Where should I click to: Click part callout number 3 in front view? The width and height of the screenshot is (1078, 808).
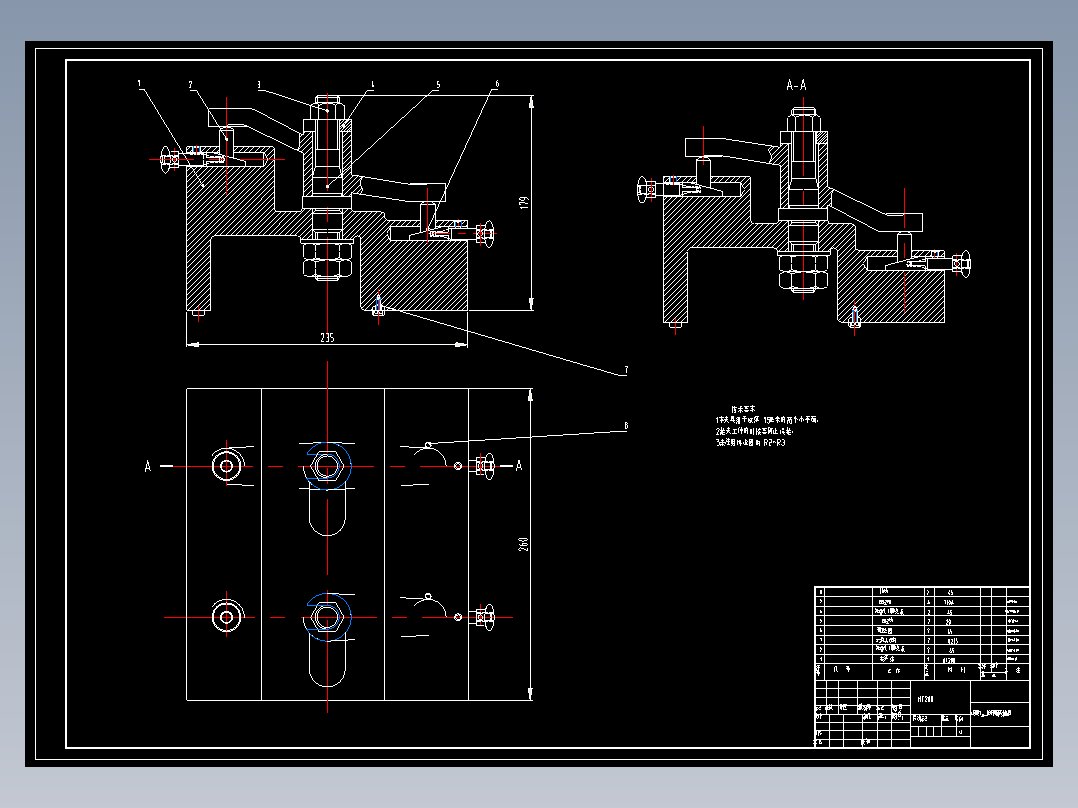click(259, 85)
